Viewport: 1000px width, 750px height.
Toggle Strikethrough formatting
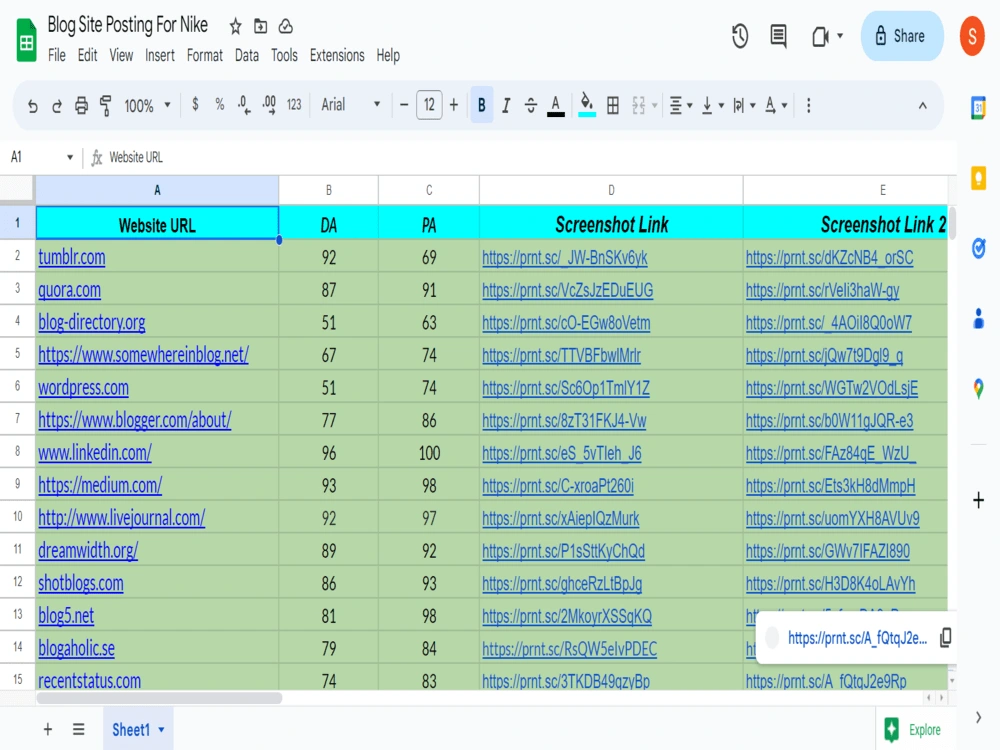[530, 105]
